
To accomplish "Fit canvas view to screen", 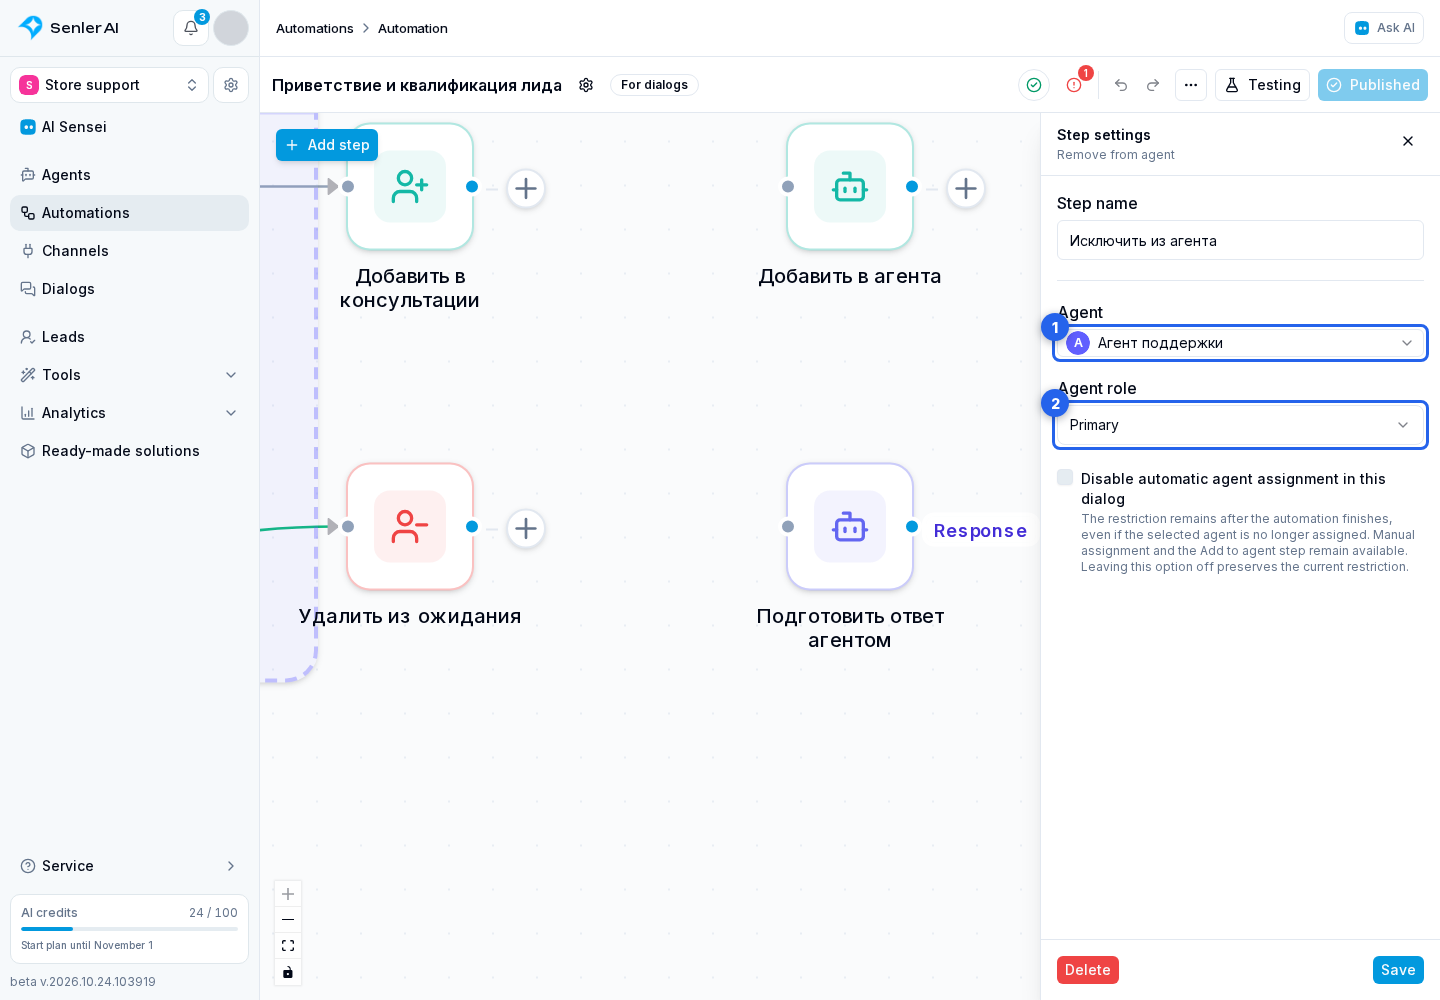I will click(x=288, y=946).
